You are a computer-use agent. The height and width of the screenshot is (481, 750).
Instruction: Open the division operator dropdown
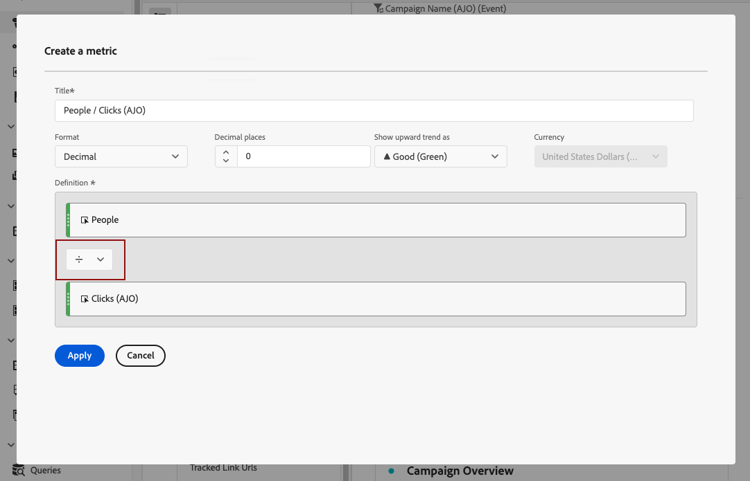tap(89, 259)
